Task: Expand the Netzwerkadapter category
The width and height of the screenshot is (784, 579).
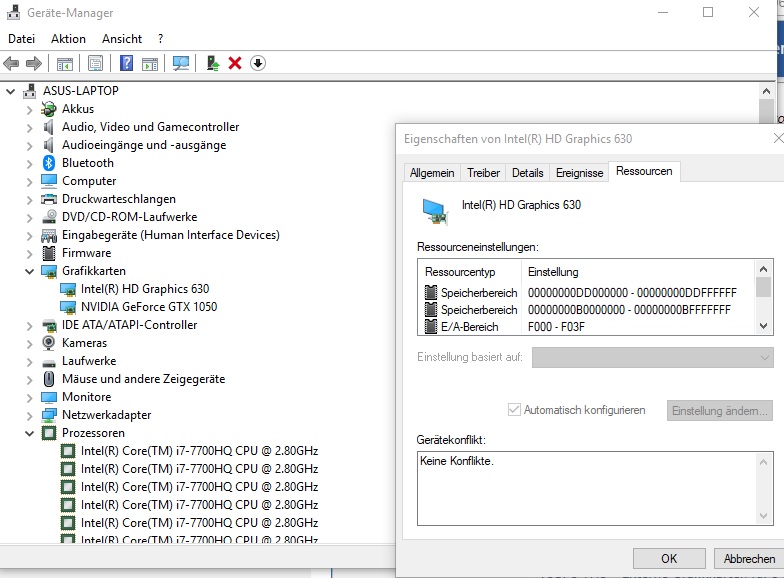Action: (x=30, y=416)
